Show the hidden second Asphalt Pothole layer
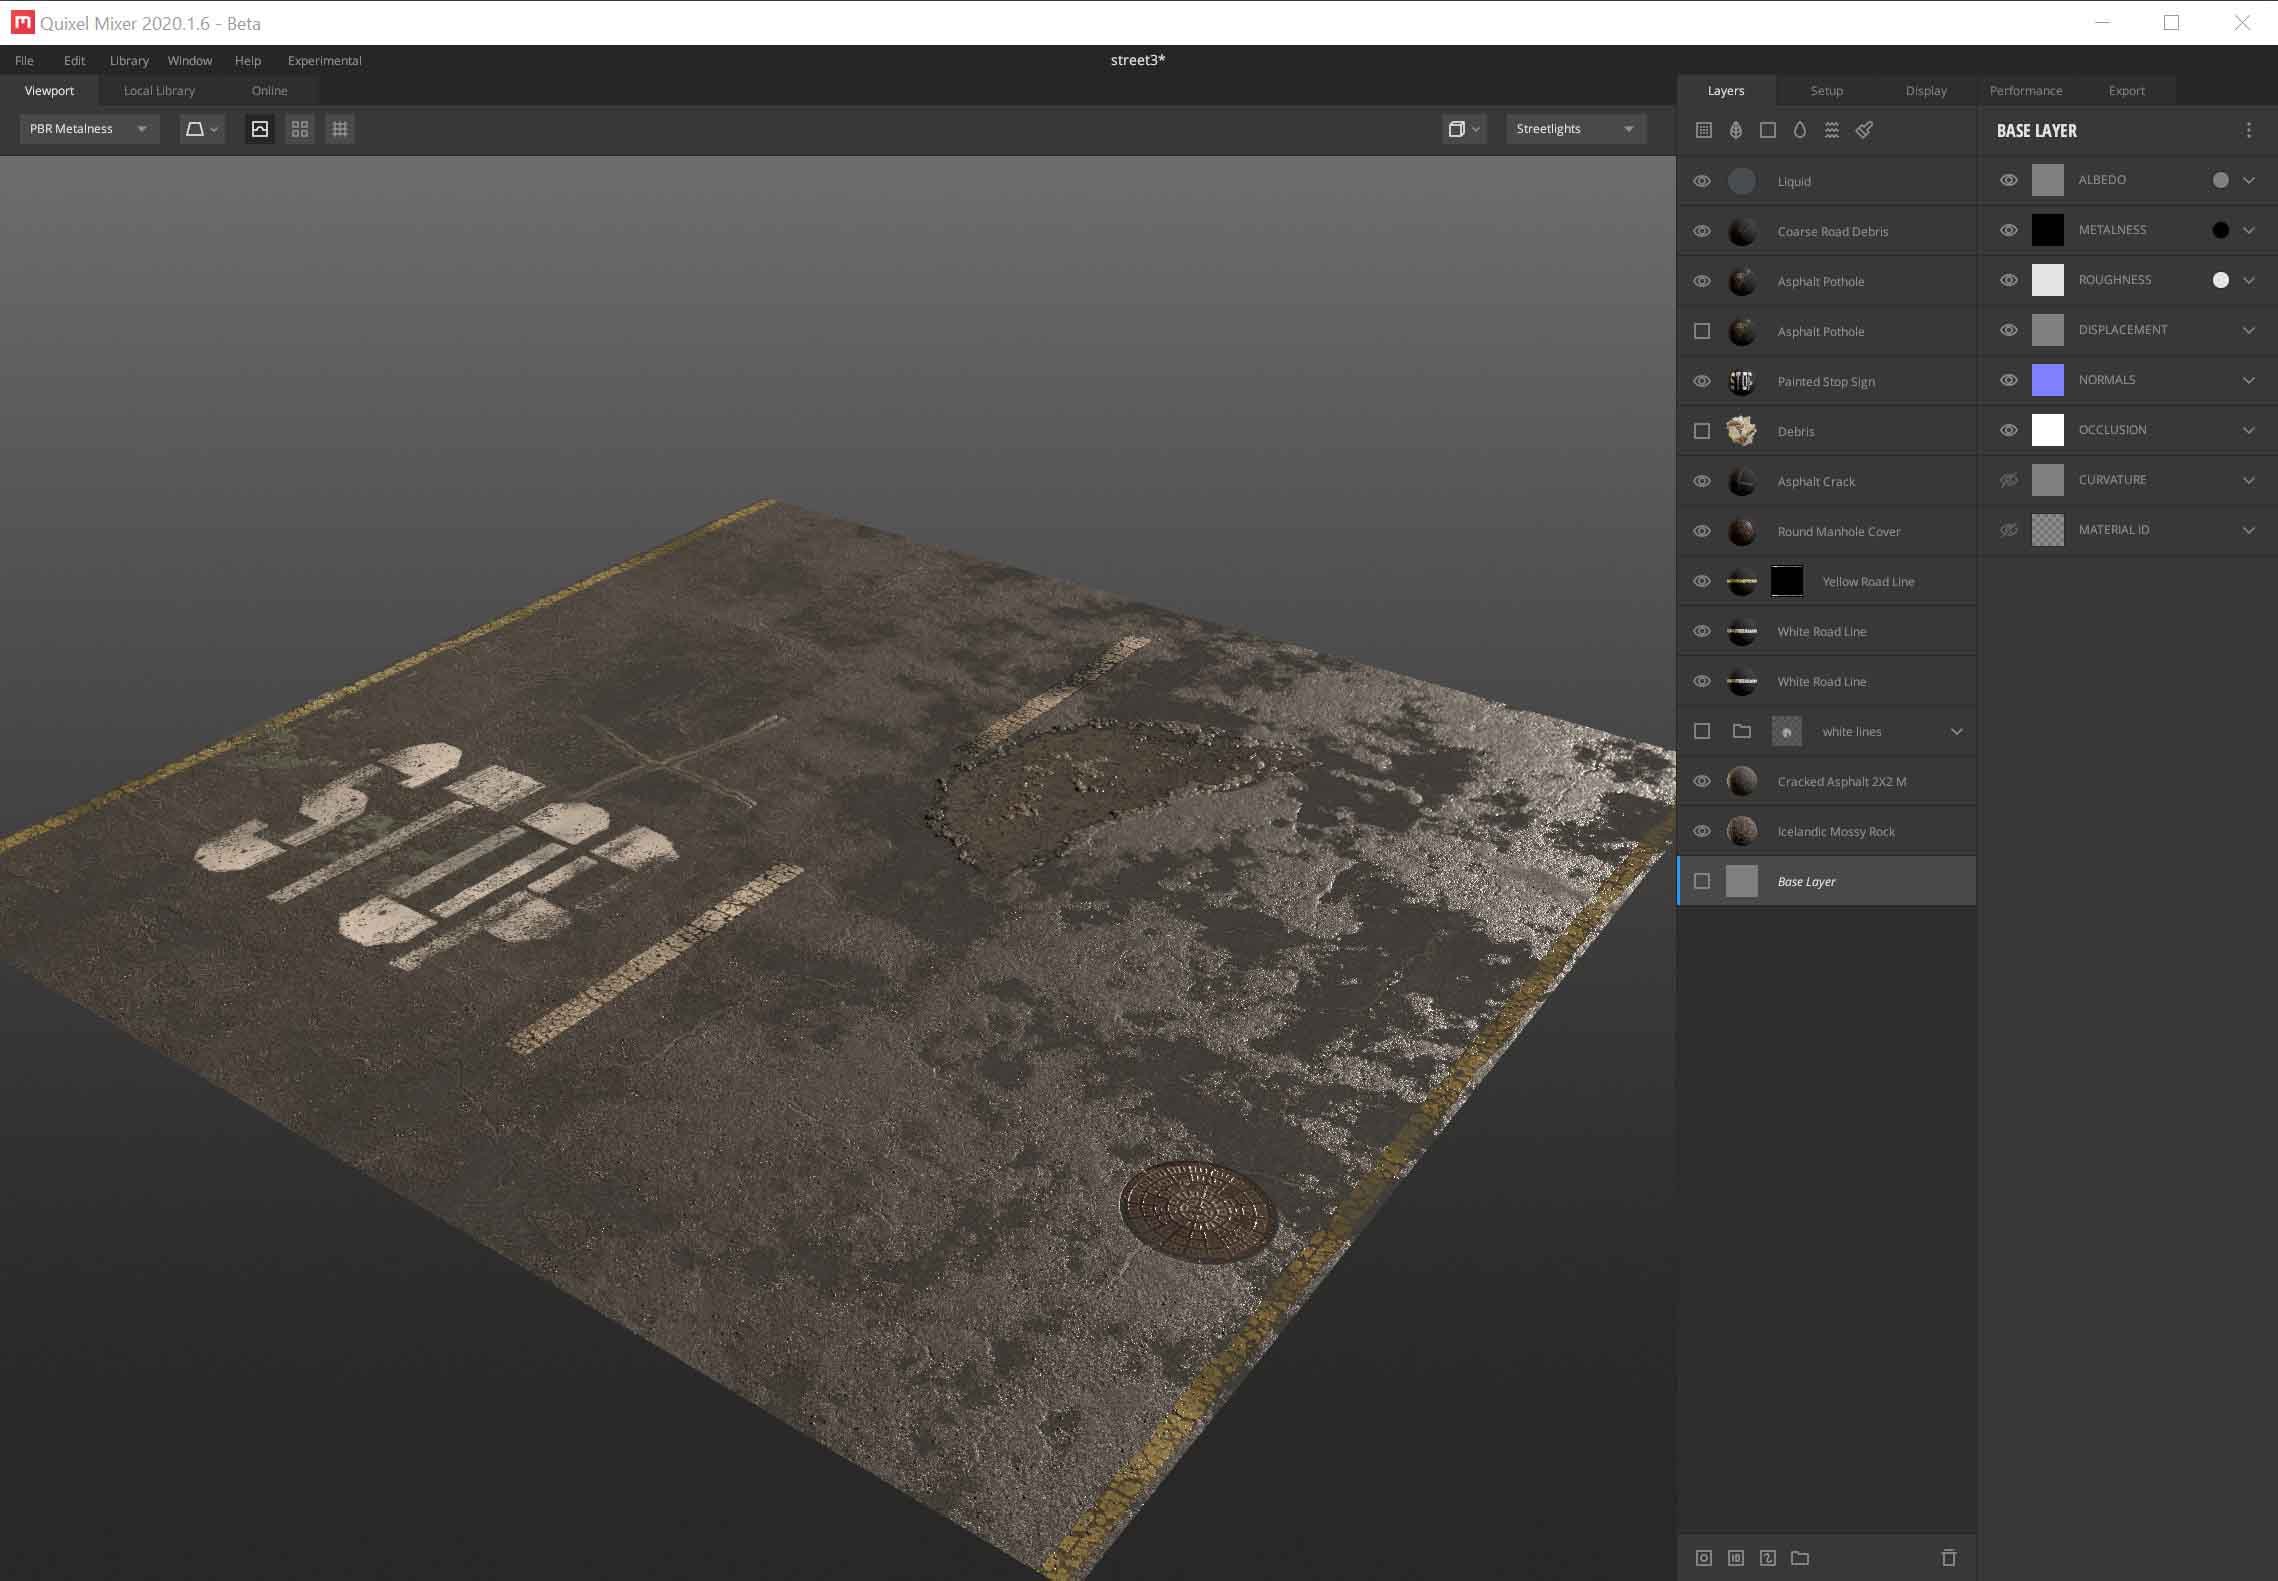This screenshot has height=1581, width=2278. pos(1702,331)
